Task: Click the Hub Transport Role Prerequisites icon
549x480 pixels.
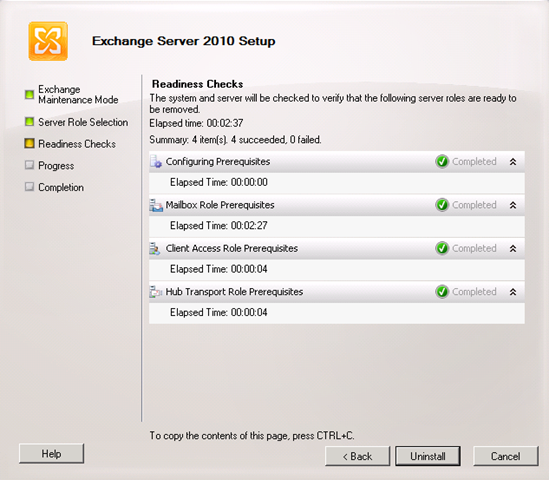Action: 155,292
